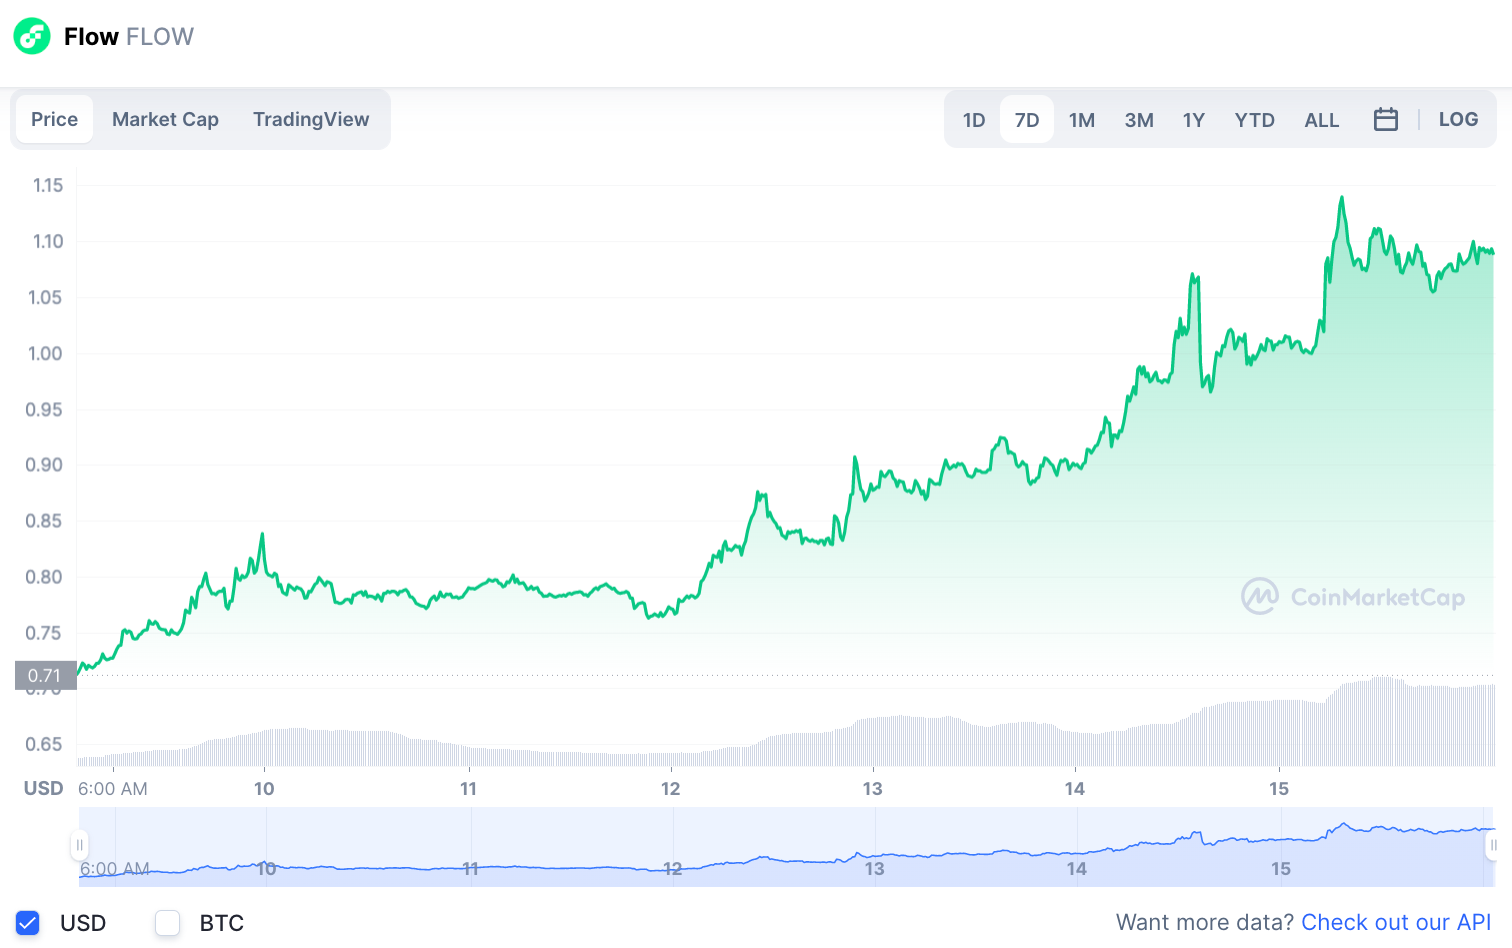Viewport: 1512px width, 948px height.
Task: Select the 1M time range
Action: 1082,120
